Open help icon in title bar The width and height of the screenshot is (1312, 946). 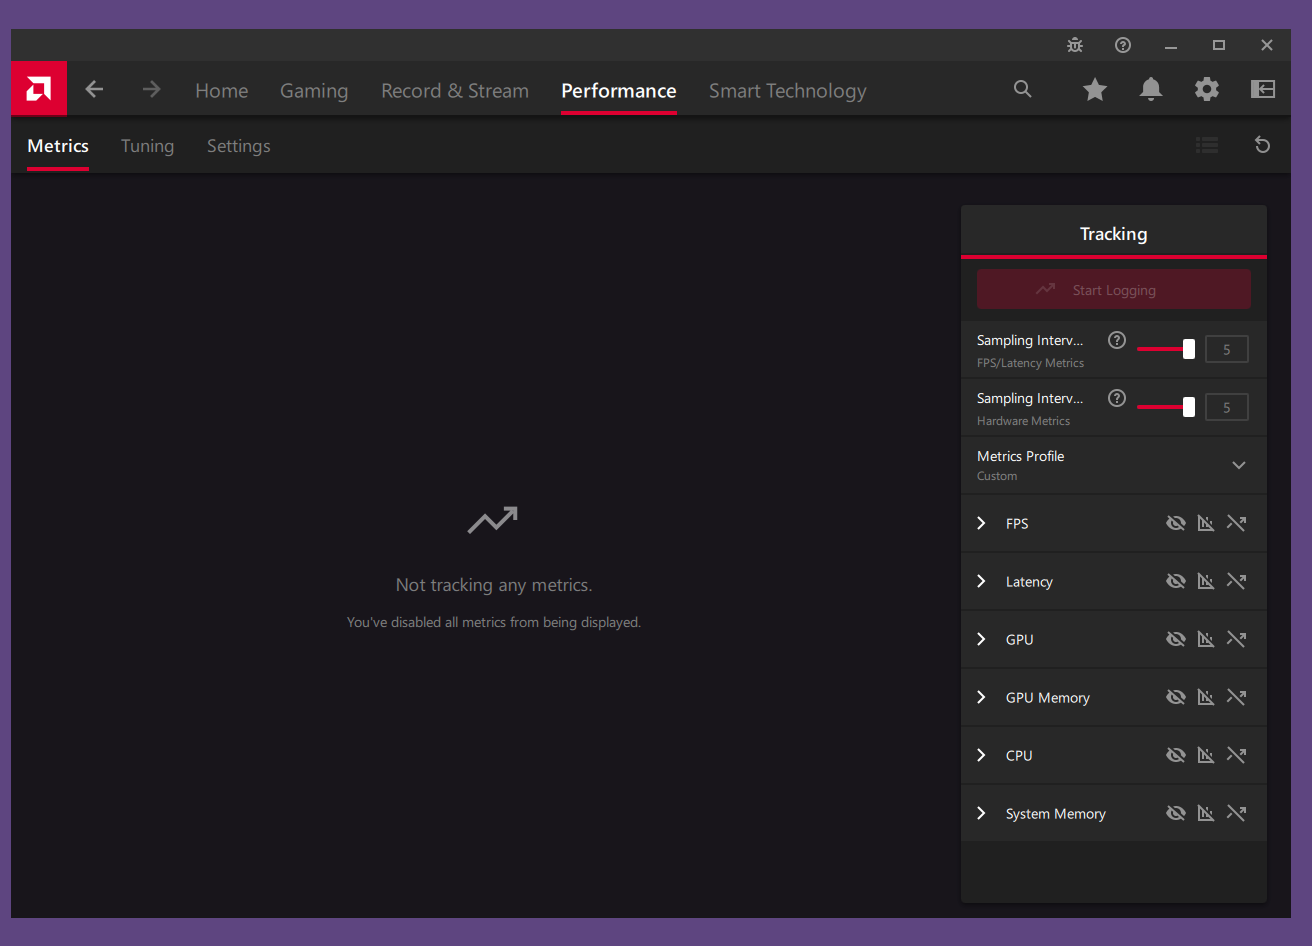[1123, 45]
